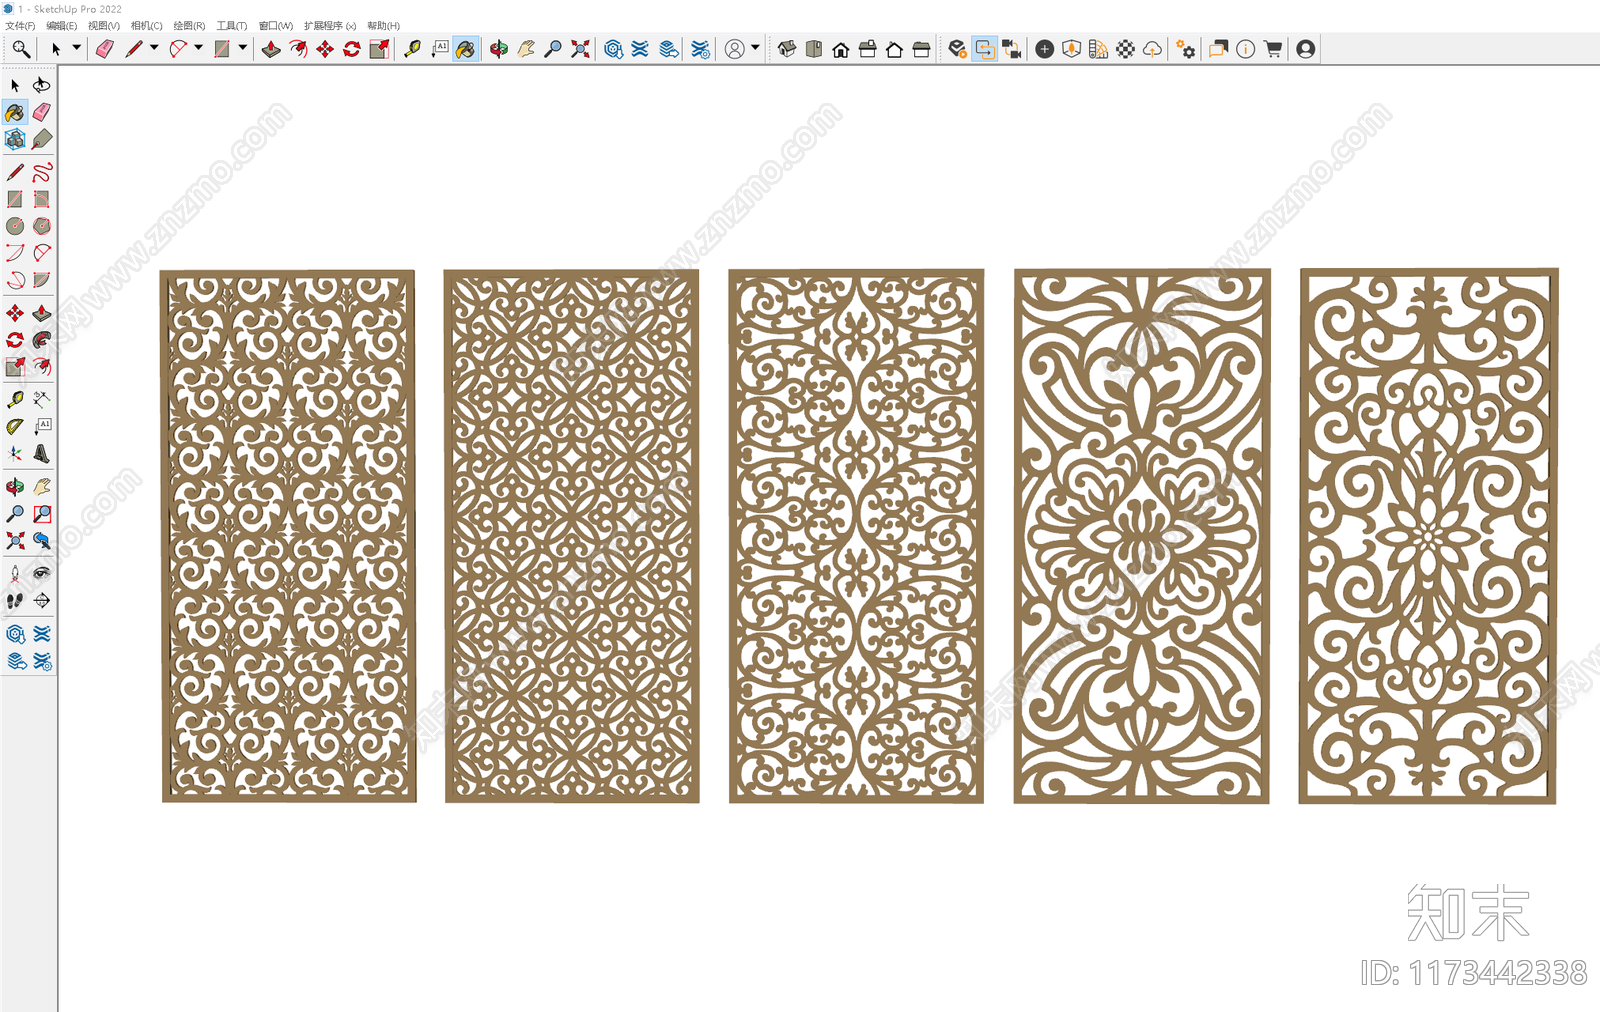Open the 视图(V) menu
The width and height of the screenshot is (1600, 1012).
coord(104,26)
